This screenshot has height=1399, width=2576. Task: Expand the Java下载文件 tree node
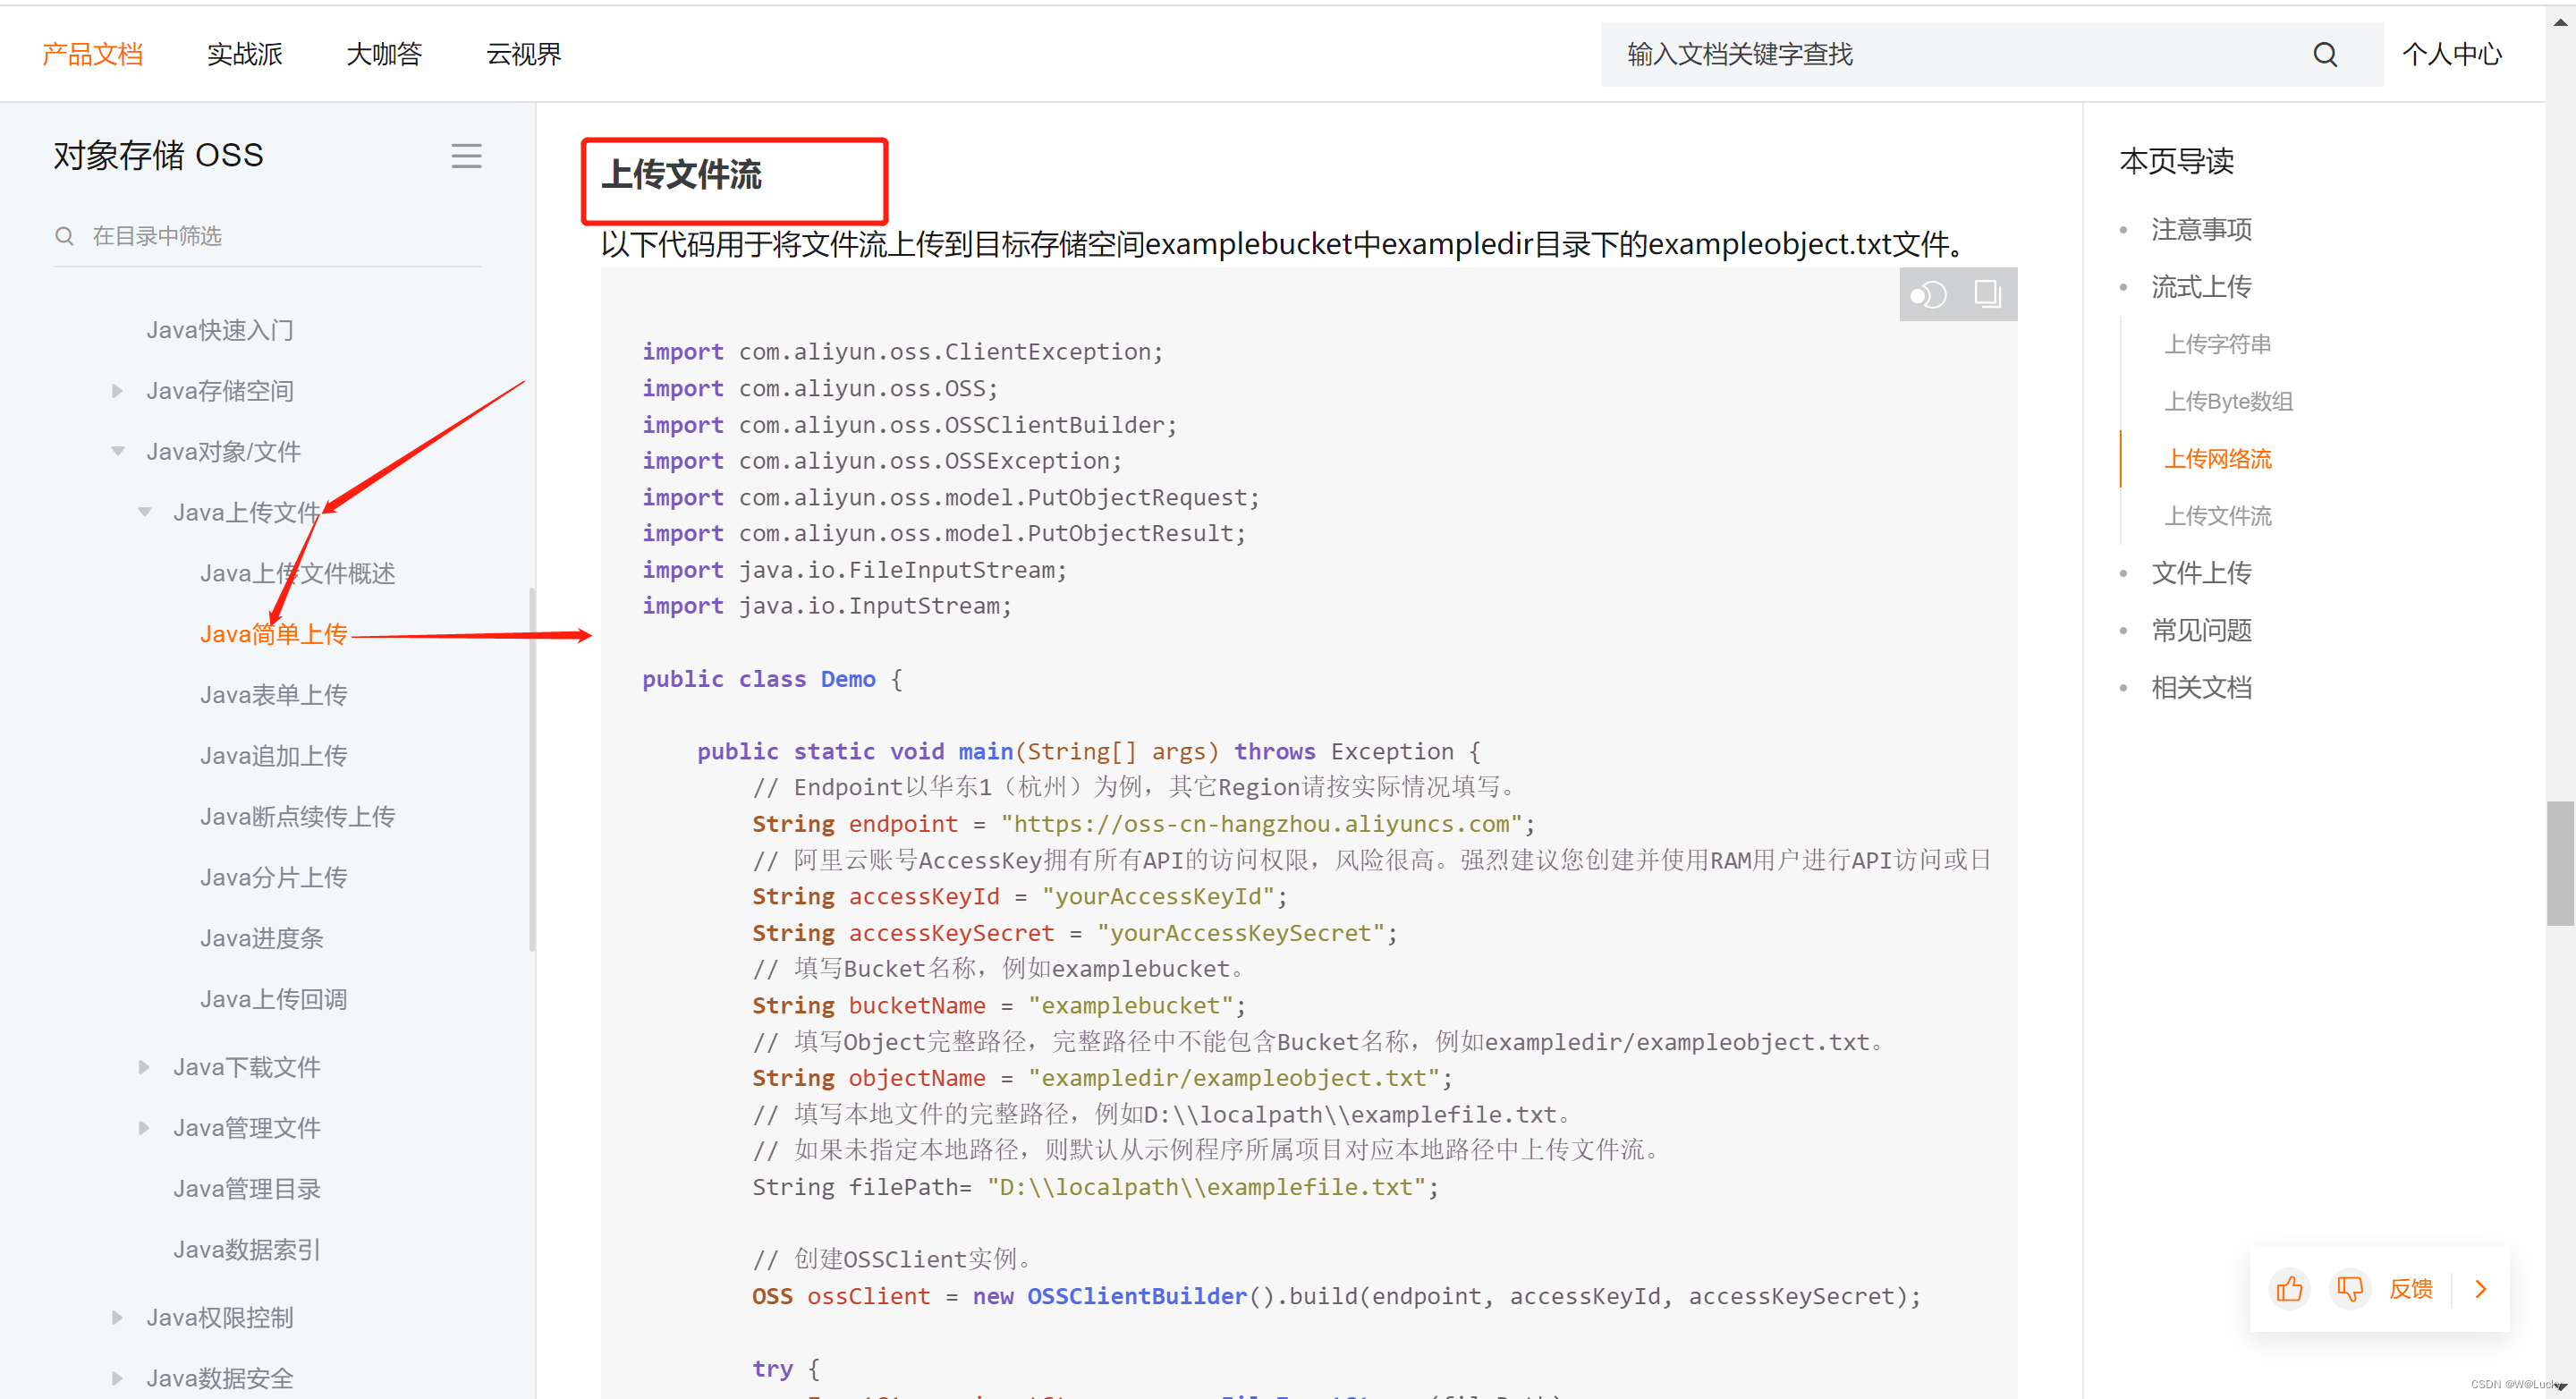(144, 1067)
